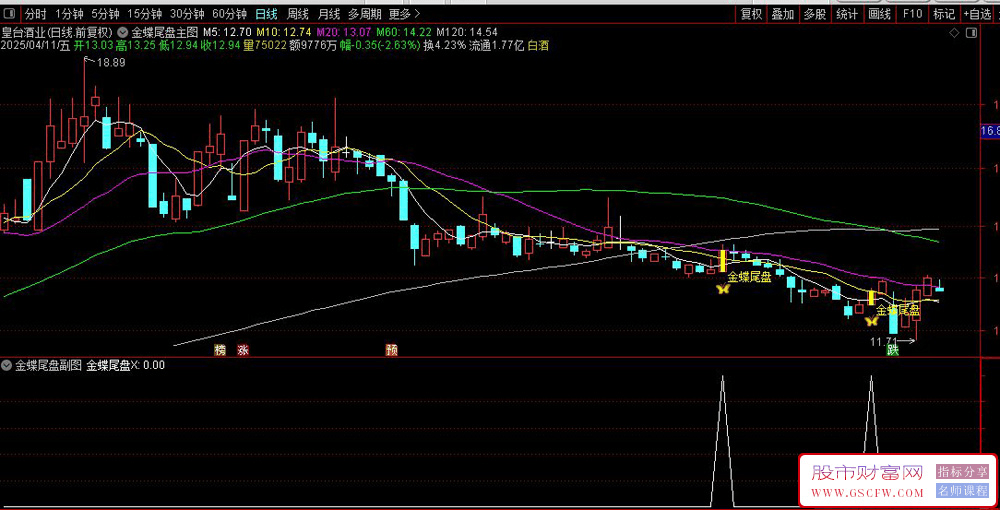
Task: Switch to the 5分钟 period tab
Action: tap(105, 13)
